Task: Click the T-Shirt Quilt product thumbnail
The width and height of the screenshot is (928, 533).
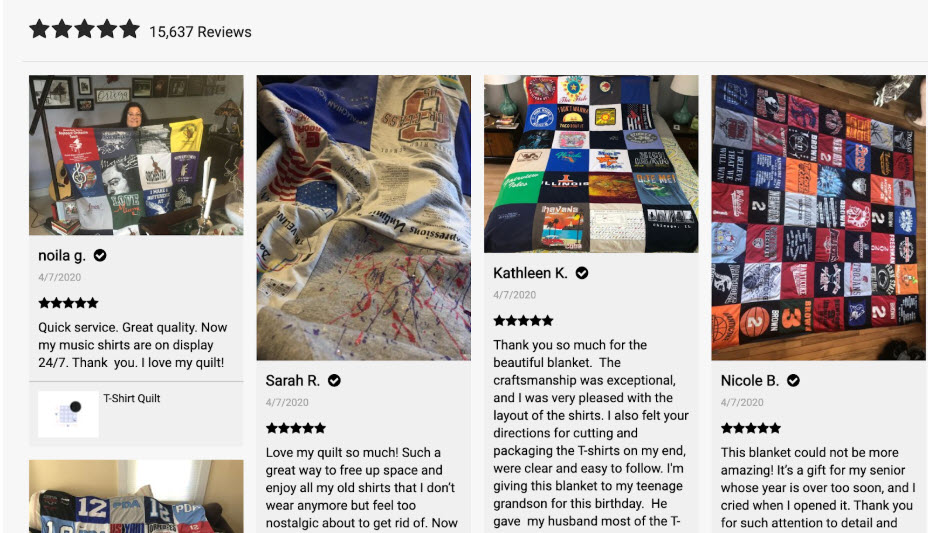Action: pyautogui.click(x=68, y=414)
